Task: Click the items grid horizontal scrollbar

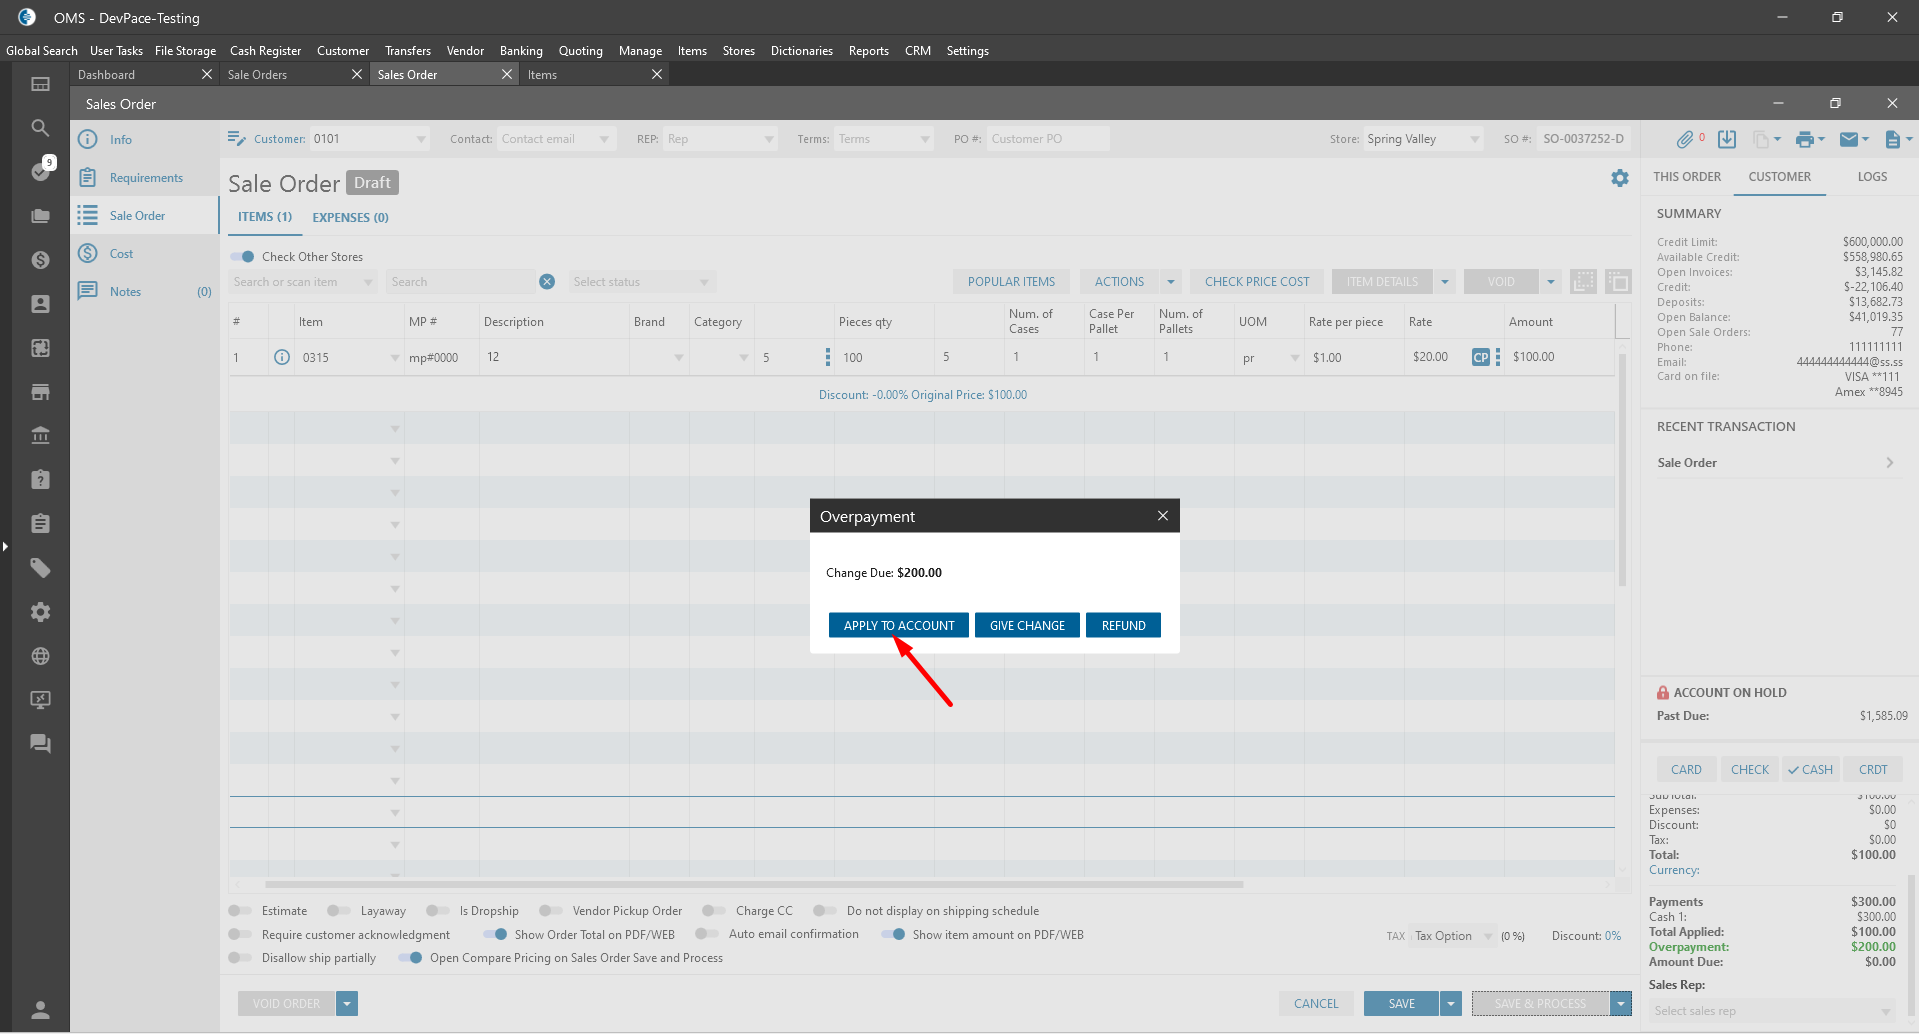Action: (754, 884)
